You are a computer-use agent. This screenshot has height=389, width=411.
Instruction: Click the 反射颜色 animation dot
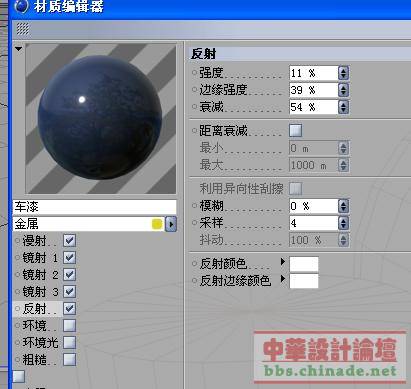coord(194,263)
